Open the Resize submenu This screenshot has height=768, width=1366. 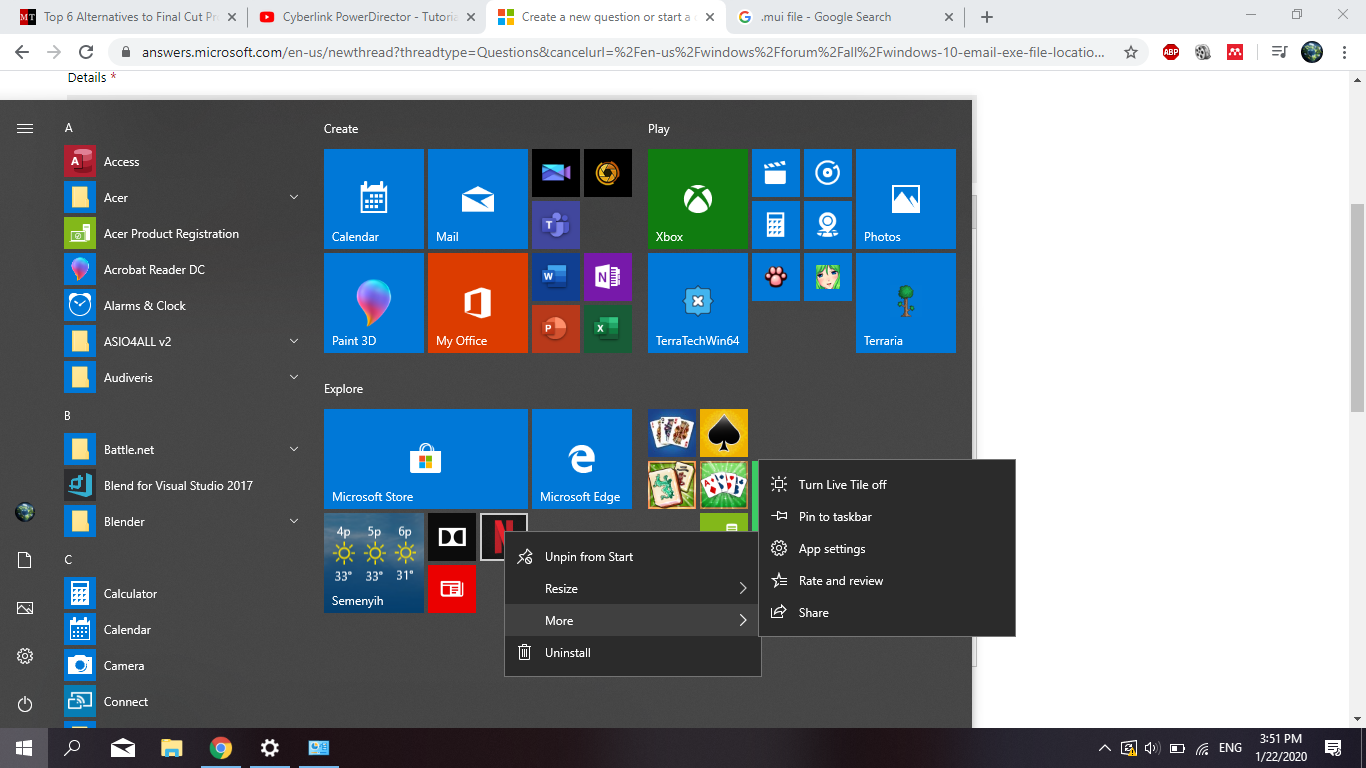tap(633, 589)
